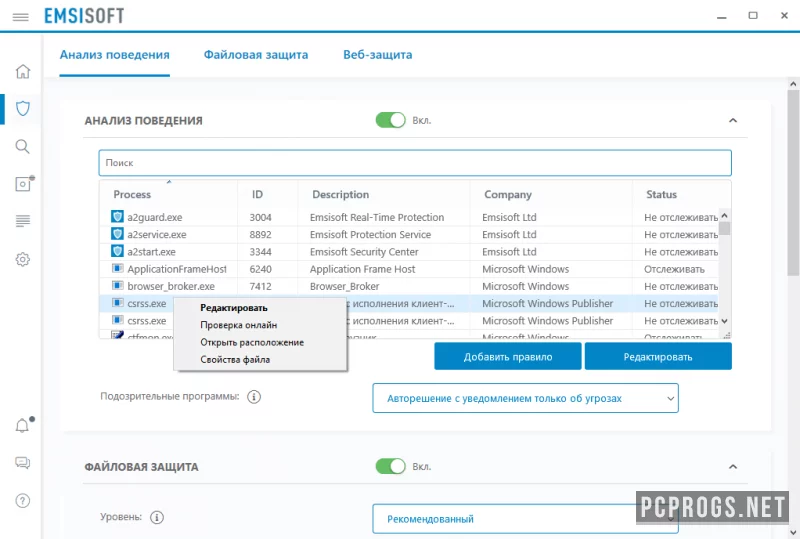
Task: Click the a2start.exe shield icon
Action: click(117, 251)
